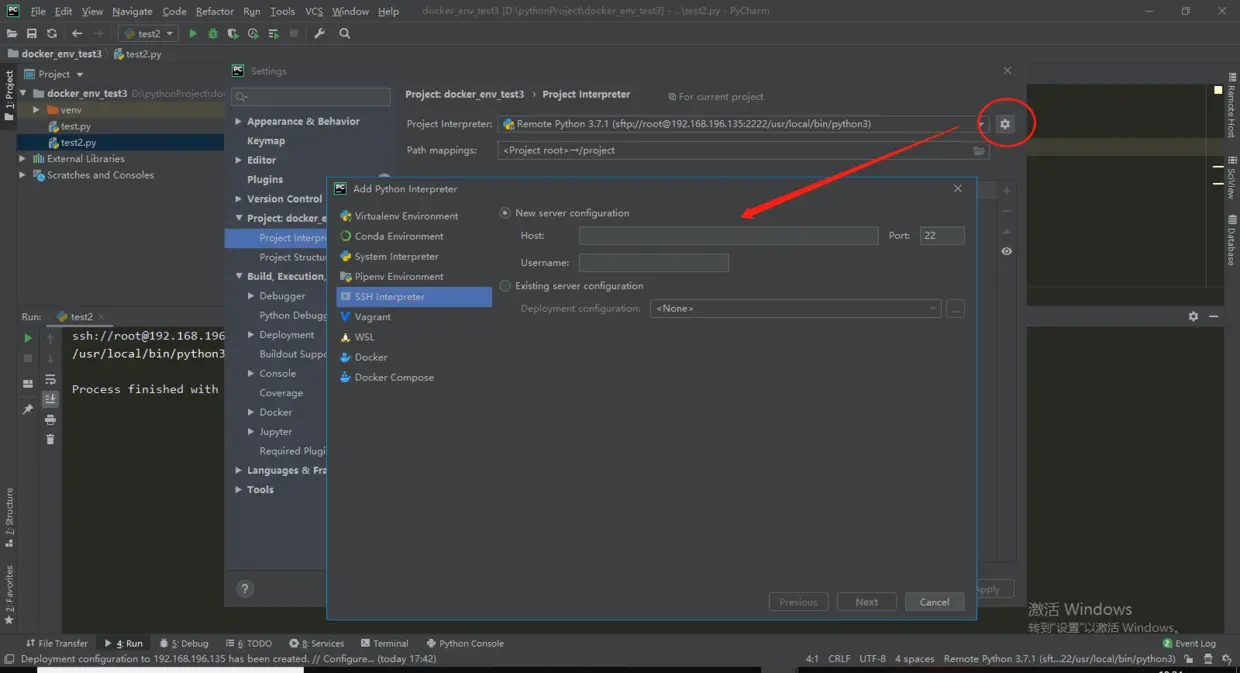This screenshot has width=1240, height=673.
Task: Open the test2 run configuration dropdown
Action: point(148,33)
